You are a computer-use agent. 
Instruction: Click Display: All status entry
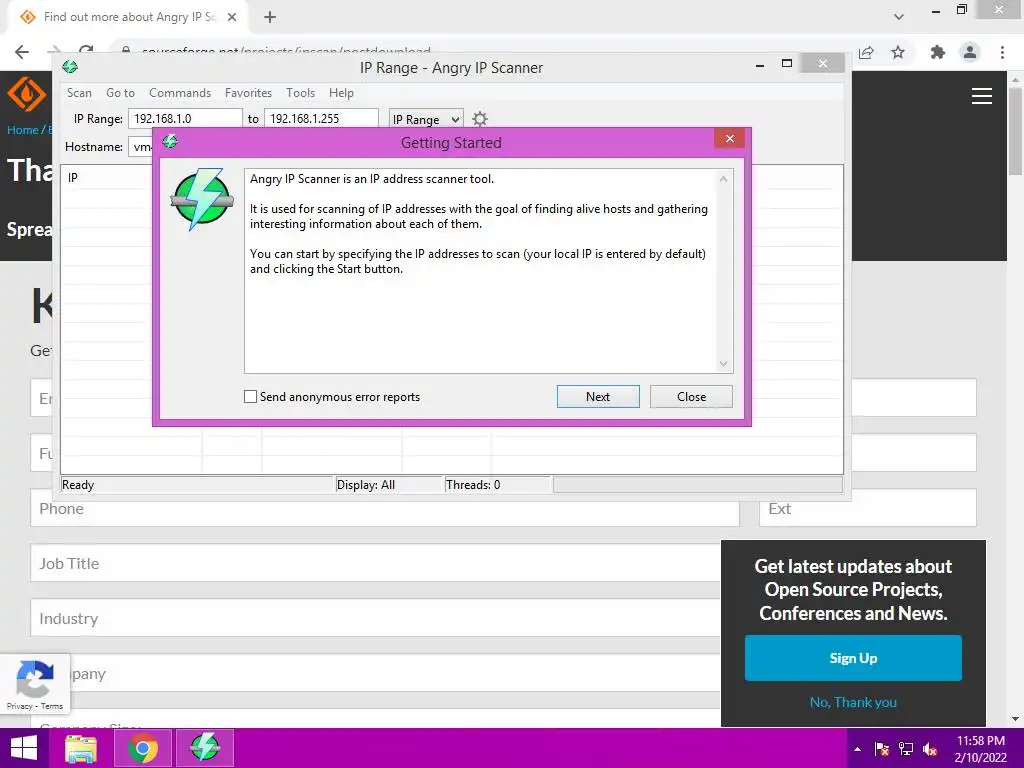[x=366, y=485]
